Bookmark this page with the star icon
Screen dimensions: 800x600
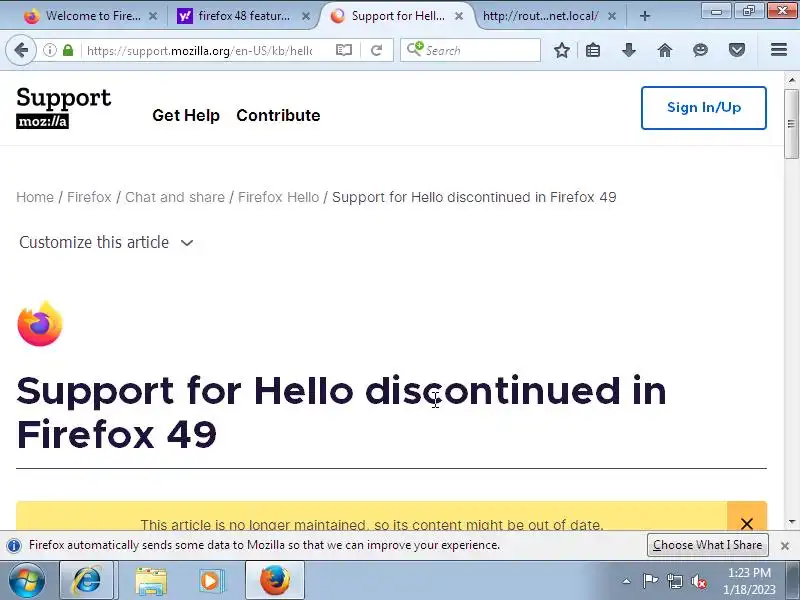click(x=562, y=50)
